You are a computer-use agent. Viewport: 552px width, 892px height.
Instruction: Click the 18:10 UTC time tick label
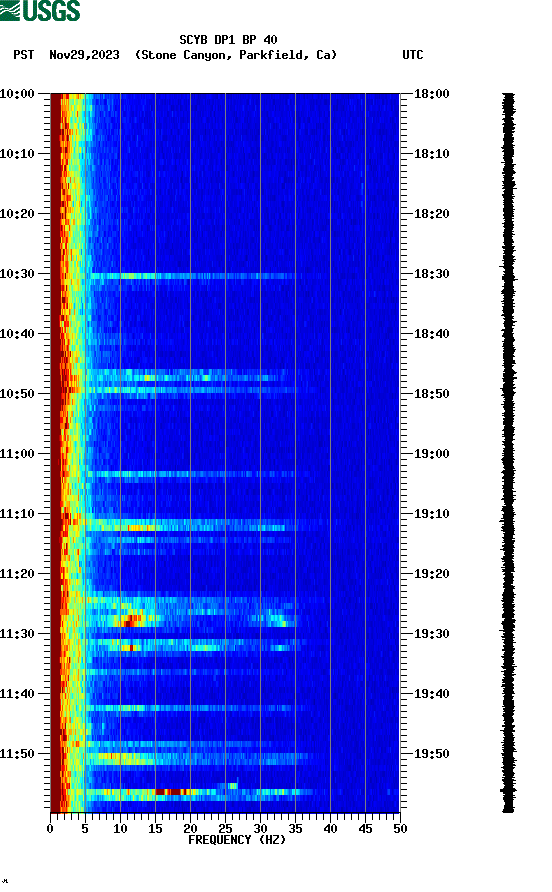tap(431, 154)
